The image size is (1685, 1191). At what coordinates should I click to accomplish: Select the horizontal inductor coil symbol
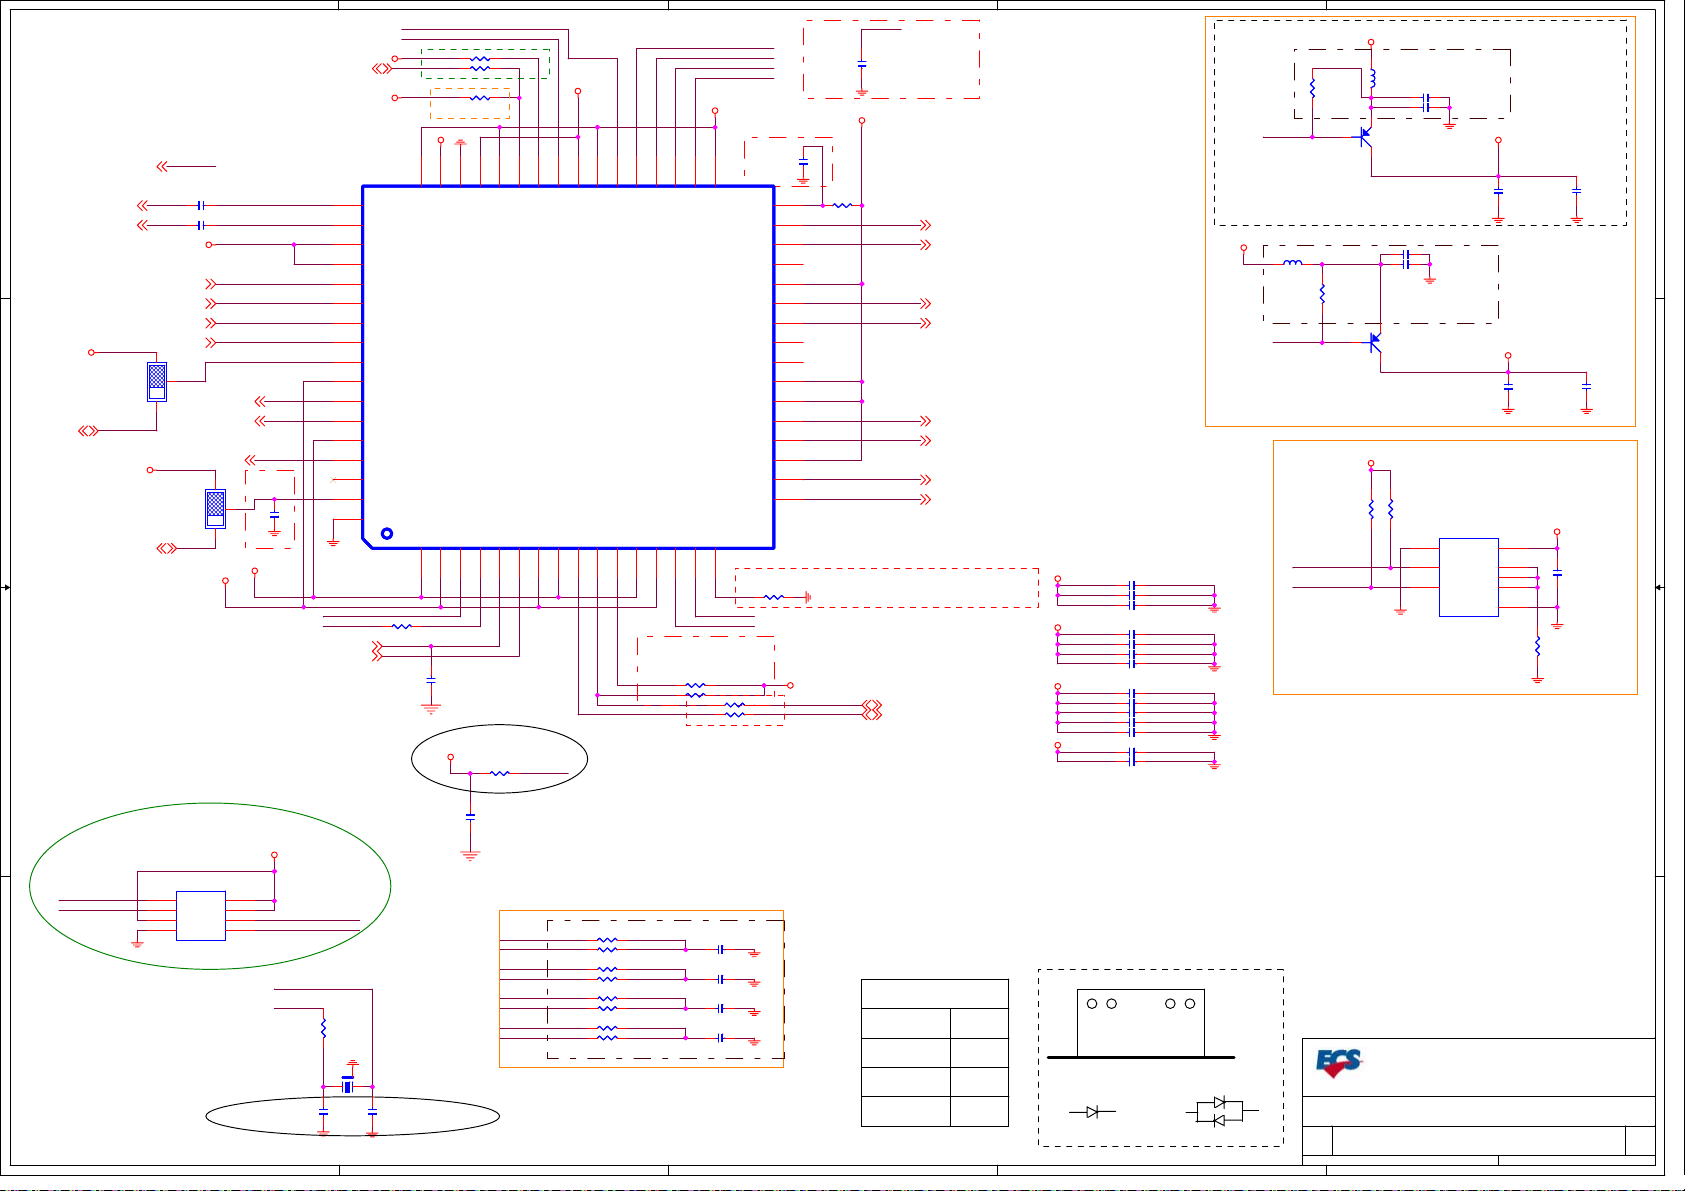1293,263
